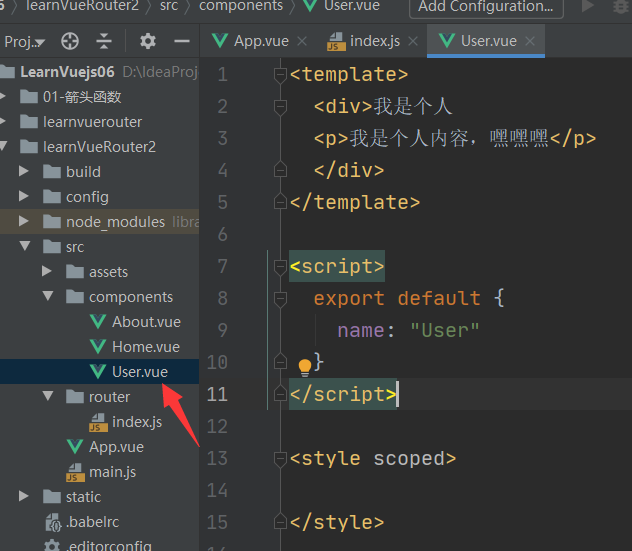Viewport: 632px width, 551px height.
Task: Fold the export default block on line 8
Action: click(x=280, y=299)
